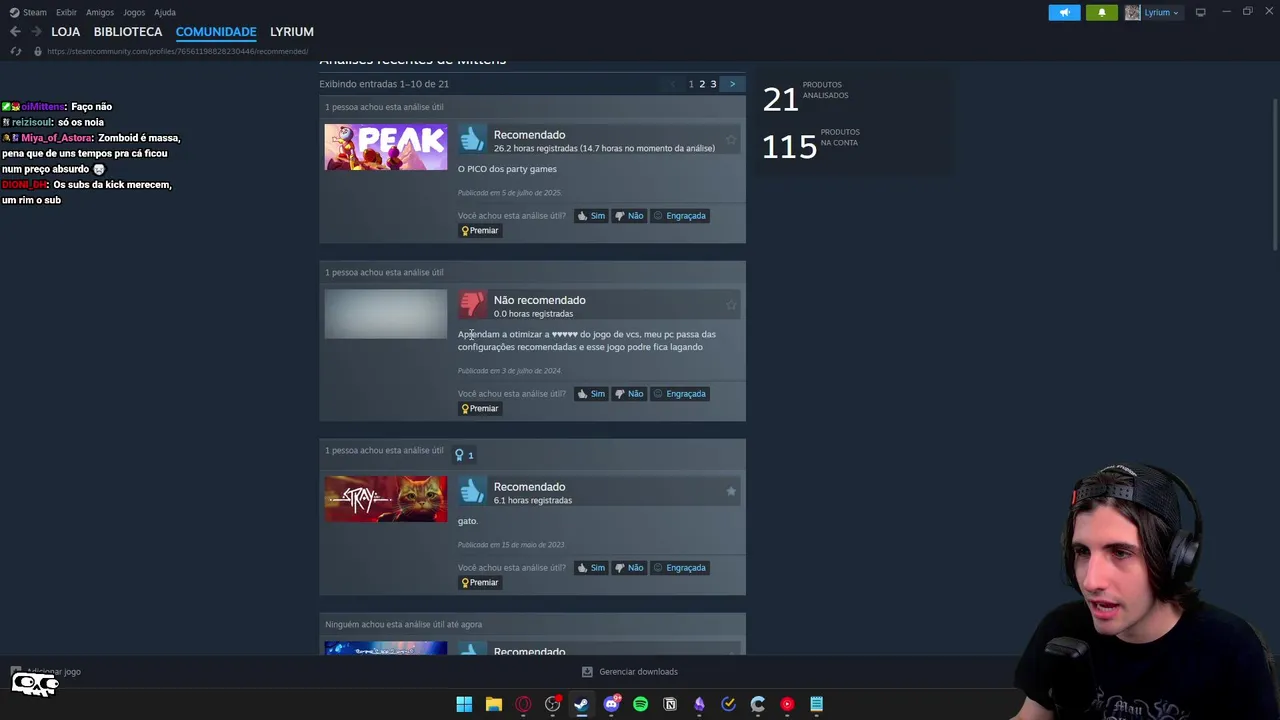Open the Amigos menu
The width and height of the screenshot is (1280, 720).
coord(100,12)
